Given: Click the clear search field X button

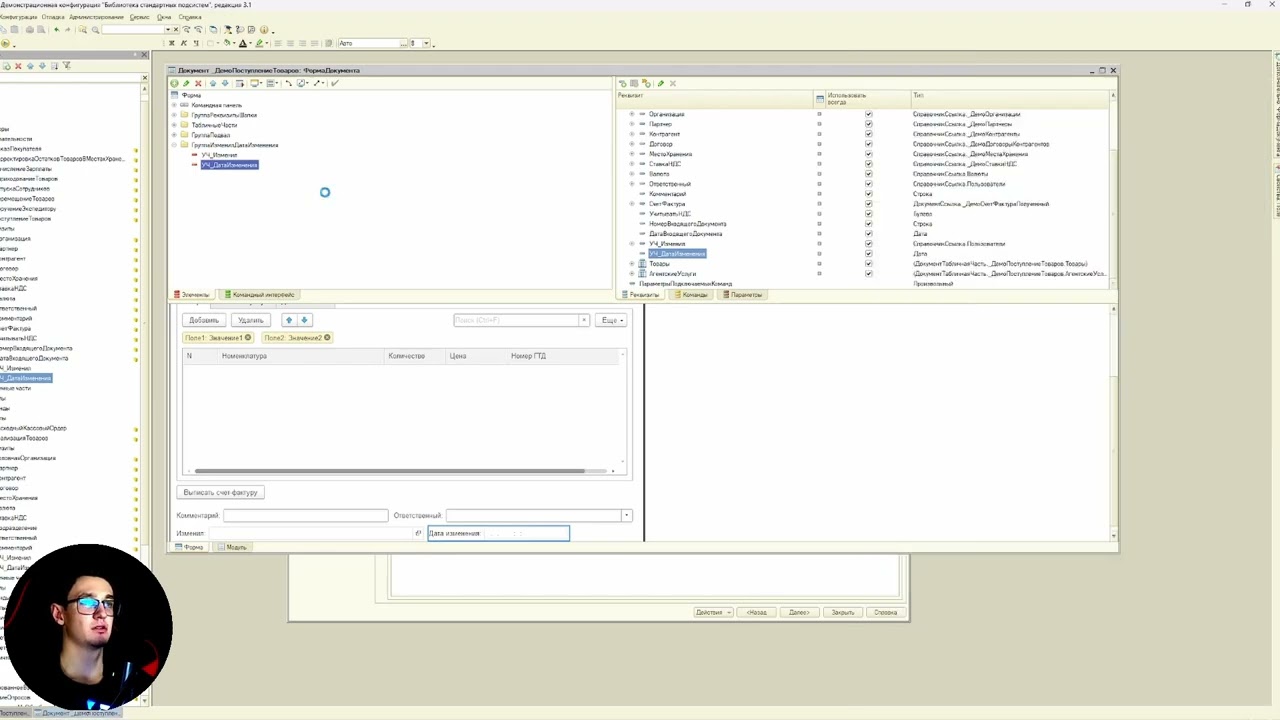Looking at the screenshot, I should pos(584,320).
